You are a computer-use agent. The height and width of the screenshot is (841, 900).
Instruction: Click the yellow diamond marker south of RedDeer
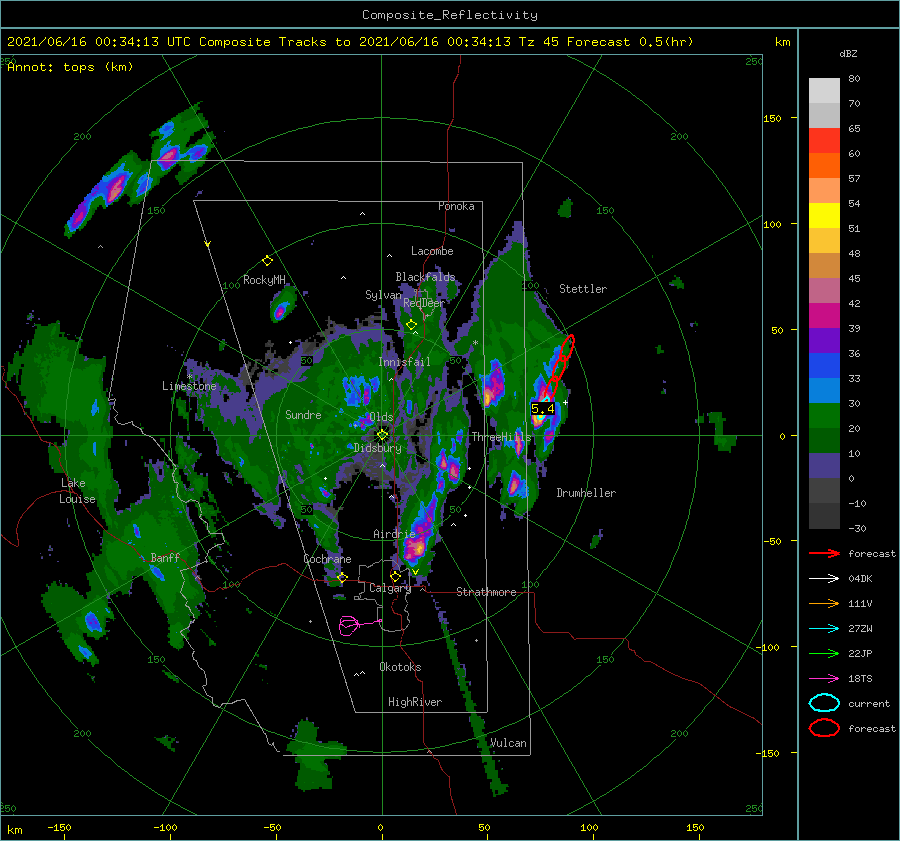coord(411,325)
